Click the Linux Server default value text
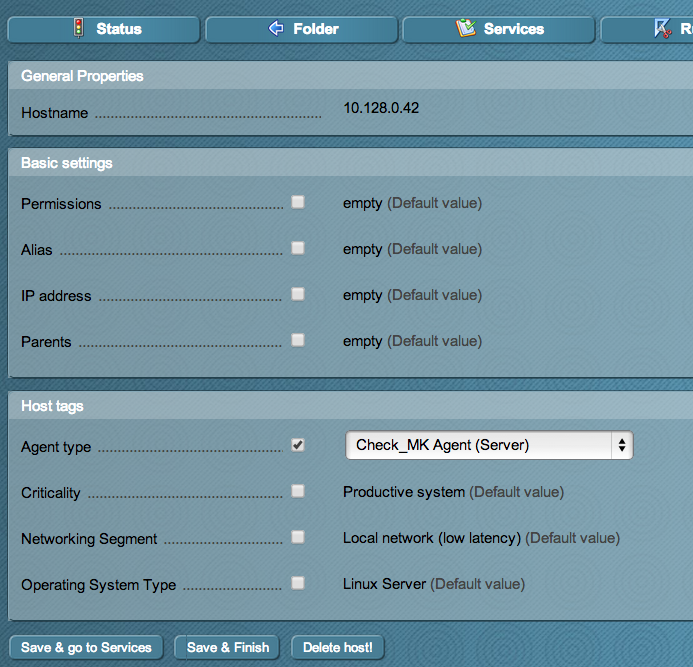This screenshot has height=667, width=693. [434, 584]
